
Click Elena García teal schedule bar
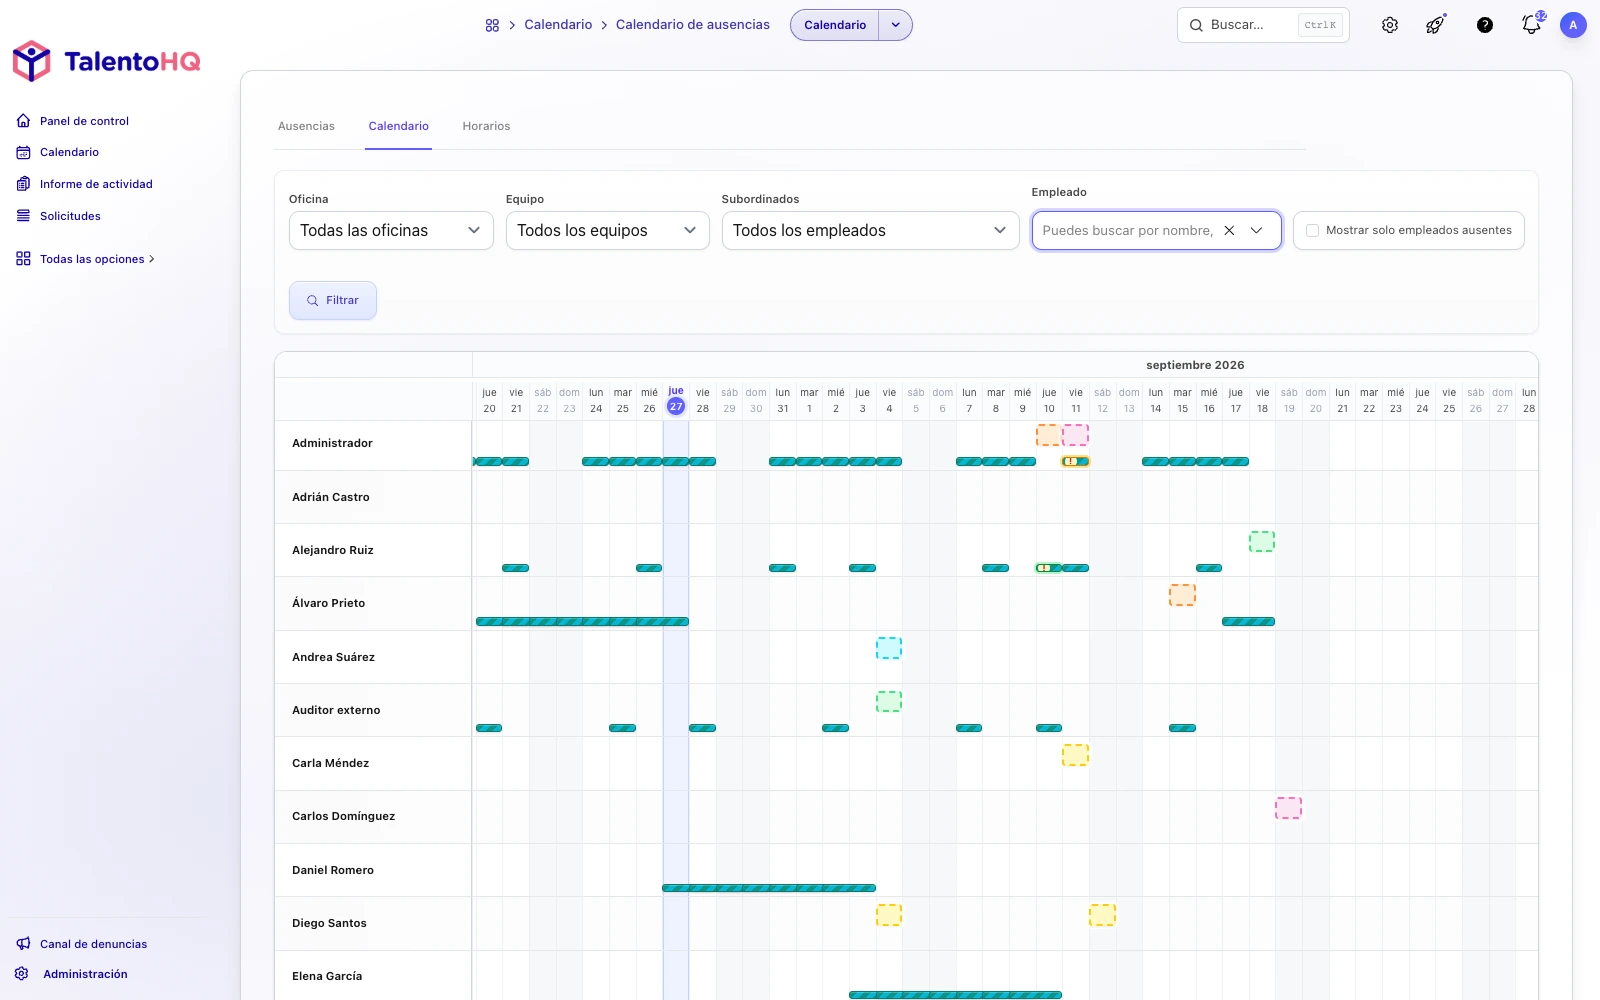coord(955,995)
